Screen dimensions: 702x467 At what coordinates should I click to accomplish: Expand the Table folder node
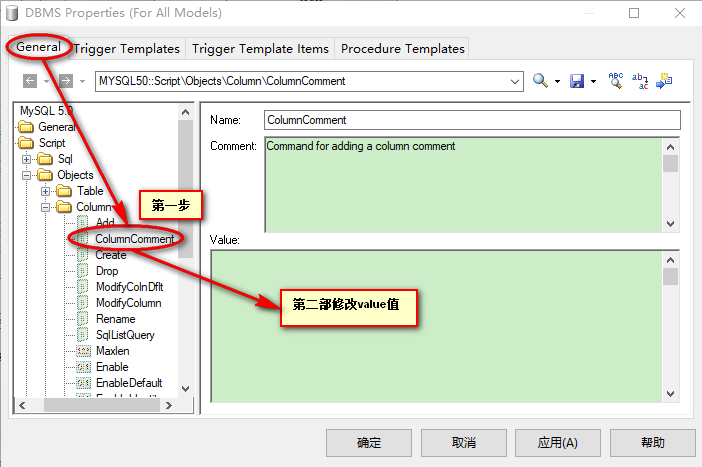[x=45, y=191]
